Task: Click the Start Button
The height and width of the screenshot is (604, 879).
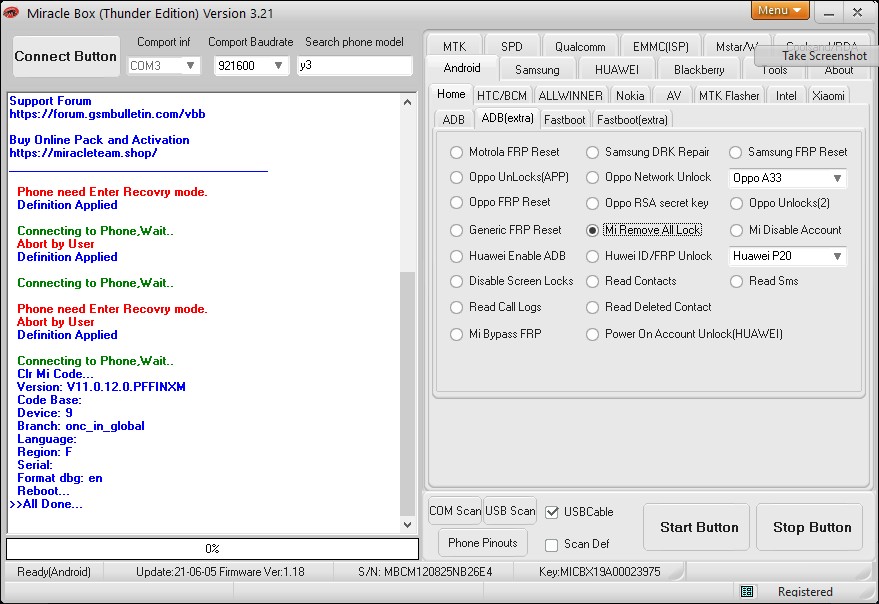Action: click(x=698, y=527)
